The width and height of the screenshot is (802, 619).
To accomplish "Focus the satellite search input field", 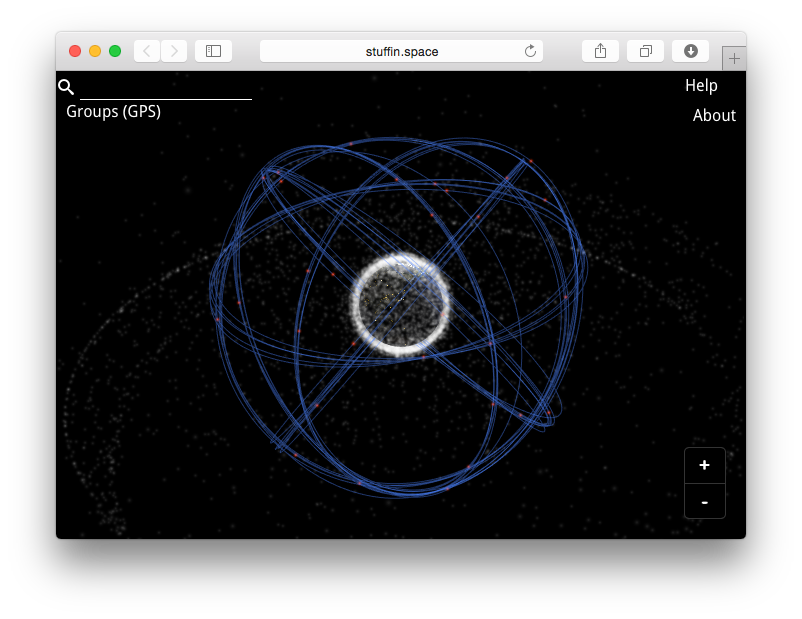I will point(165,88).
